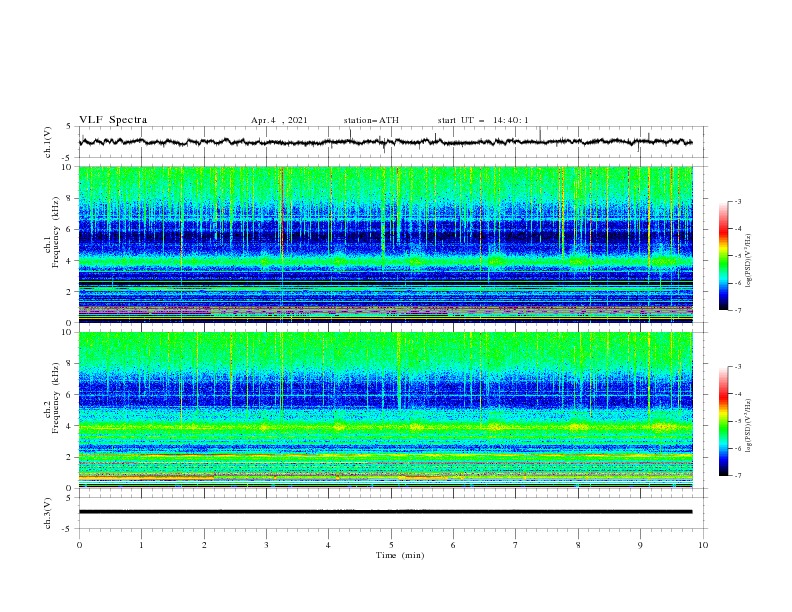Screen dimensions: 792x612
Task: Click the ch.1 voltage waveform trace
Action: tap(385, 142)
